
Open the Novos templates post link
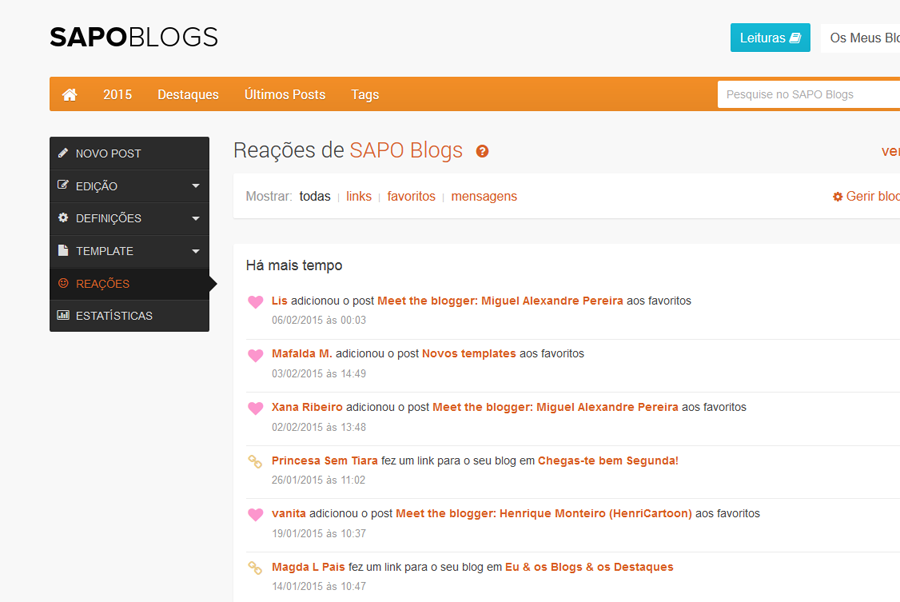[469, 354]
